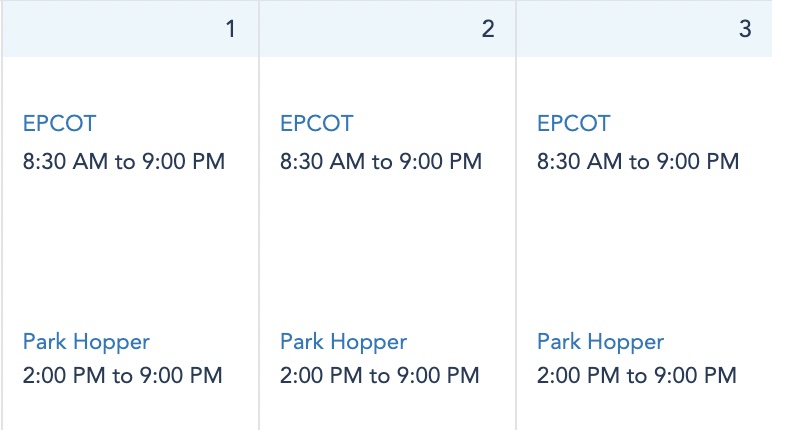
Task: Click Park Hopper 2:00 PM hours, day 1
Action: pyautogui.click(x=122, y=377)
